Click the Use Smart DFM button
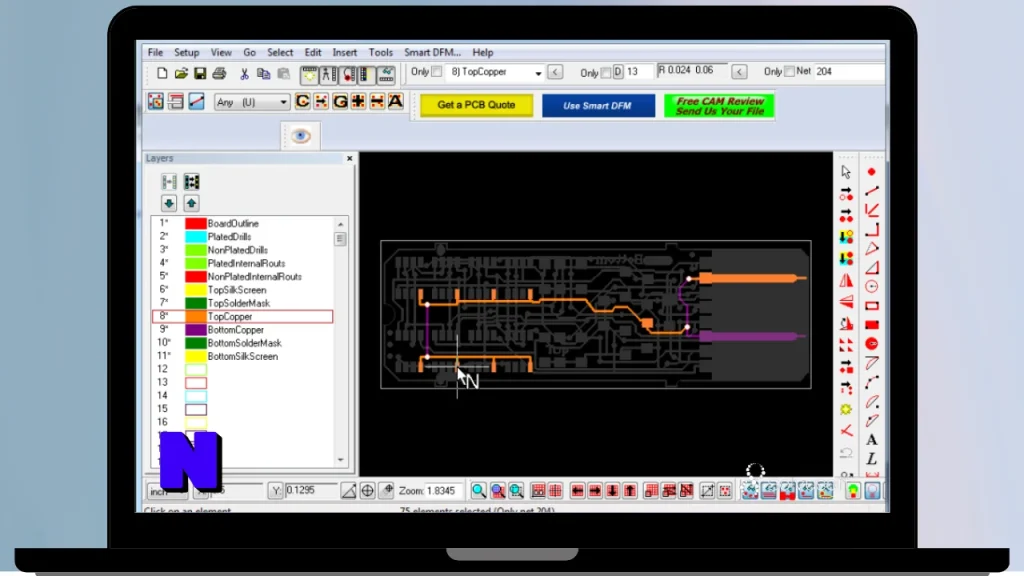Viewport: 1024px width, 576px height. (598, 105)
